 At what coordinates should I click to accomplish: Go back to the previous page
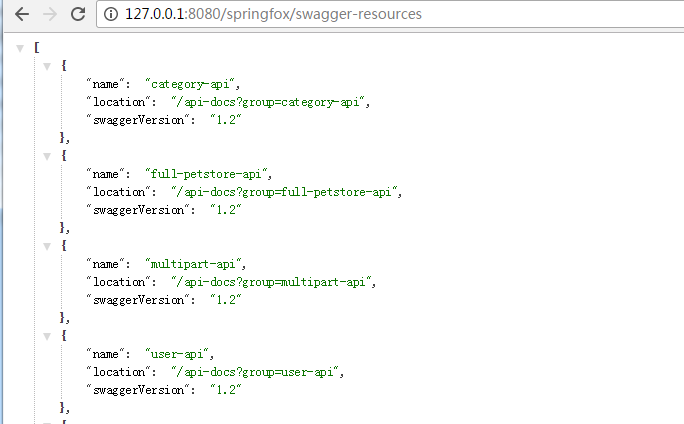tap(22, 14)
